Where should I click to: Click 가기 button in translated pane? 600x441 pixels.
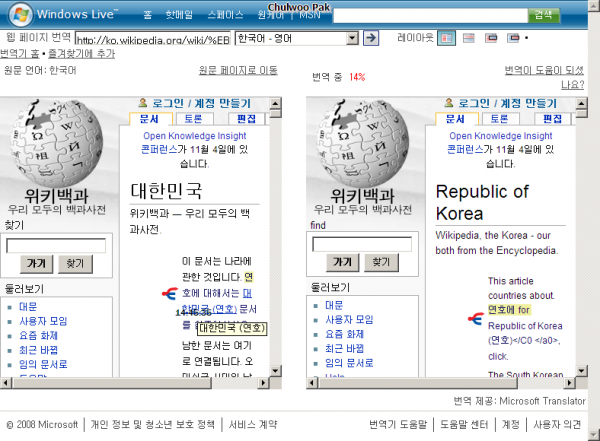coord(342,262)
